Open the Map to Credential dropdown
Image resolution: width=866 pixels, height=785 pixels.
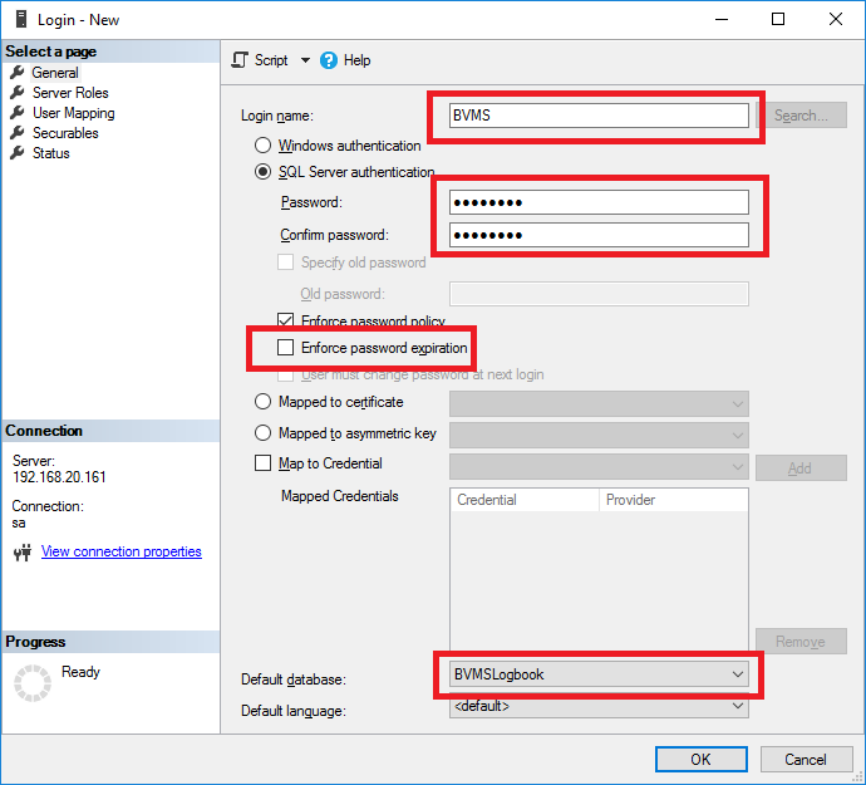coord(599,466)
